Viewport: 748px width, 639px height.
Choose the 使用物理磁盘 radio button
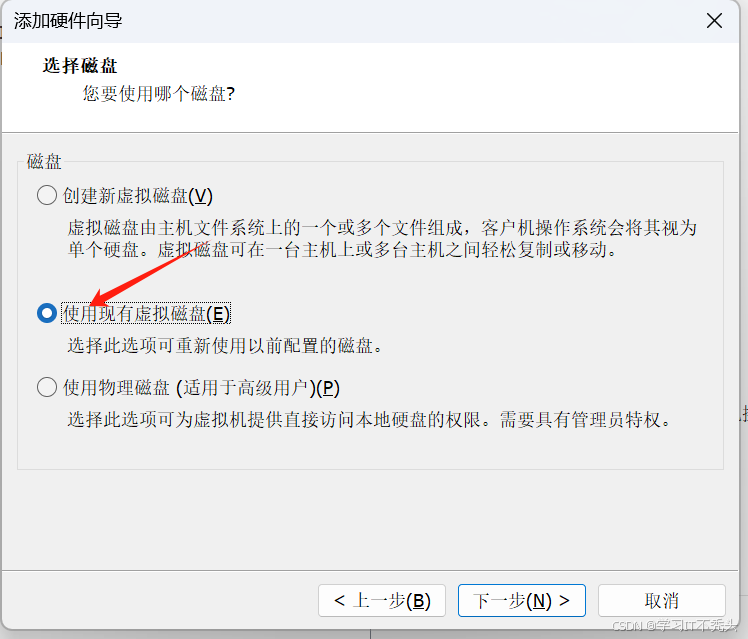pos(47,387)
